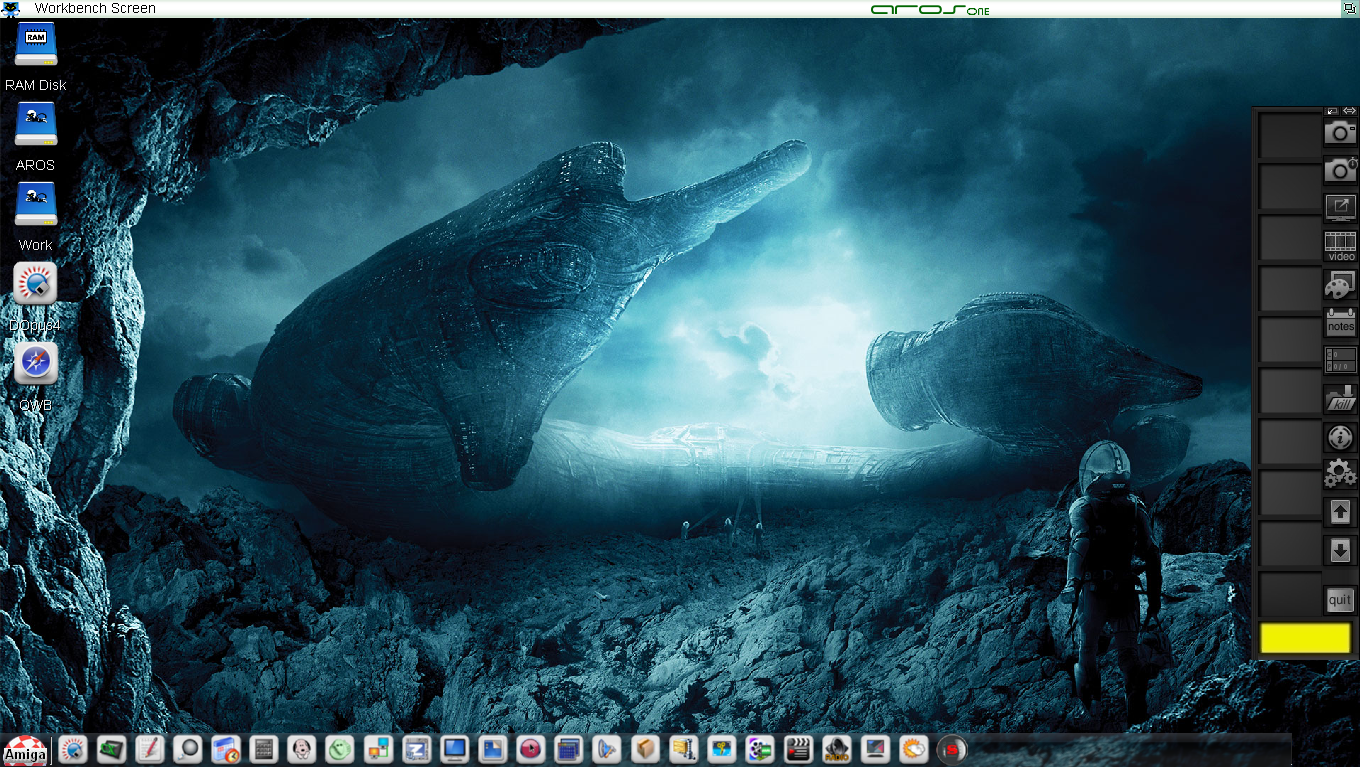
Task: Click the yellow color swatch
Action: pyautogui.click(x=1305, y=638)
